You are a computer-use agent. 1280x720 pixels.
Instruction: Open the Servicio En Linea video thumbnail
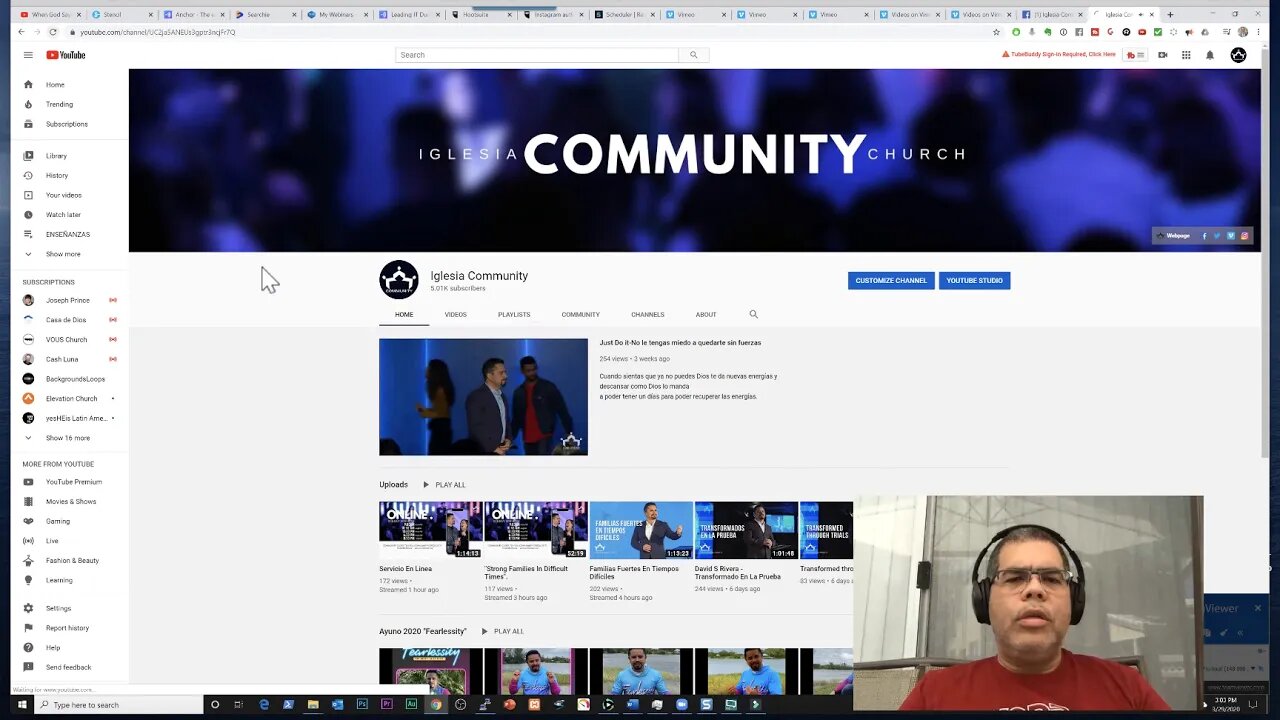click(430, 530)
